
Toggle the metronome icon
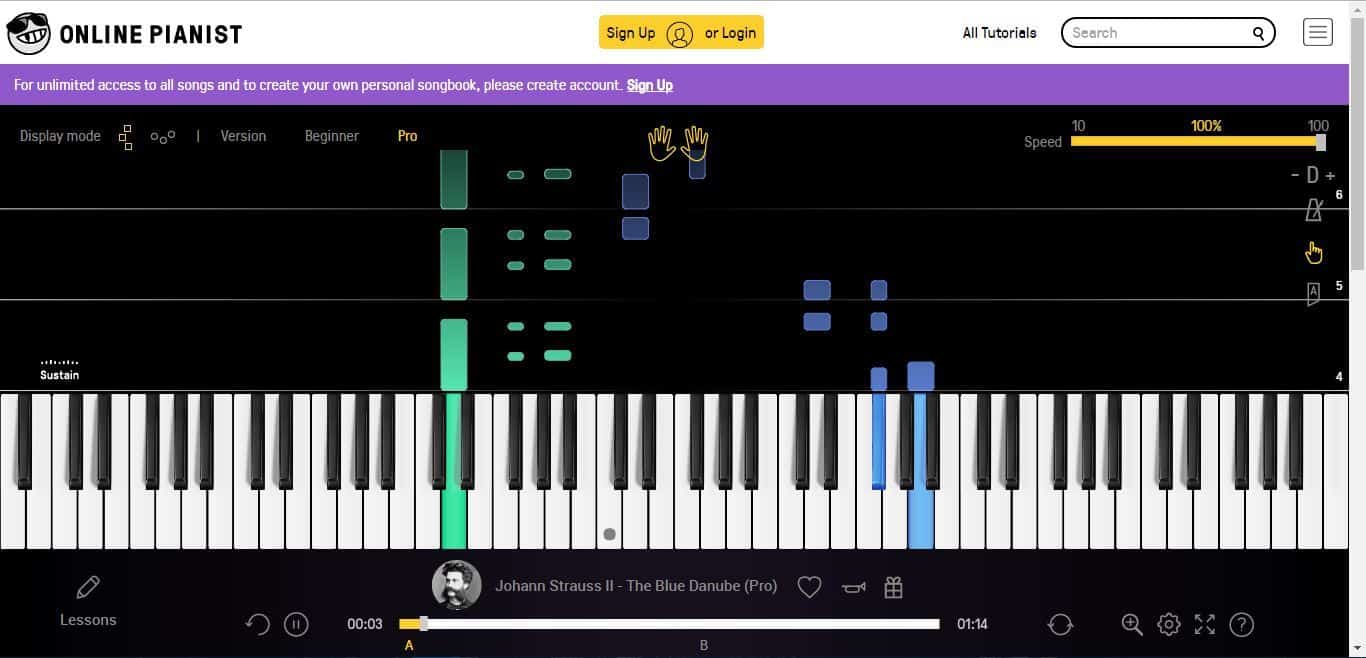1314,210
